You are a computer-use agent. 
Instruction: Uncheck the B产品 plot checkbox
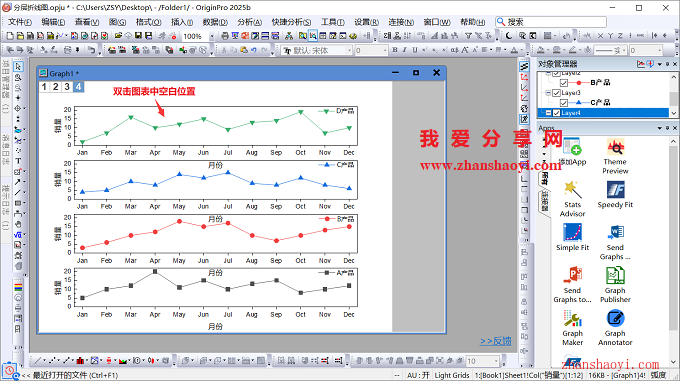click(564, 82)
